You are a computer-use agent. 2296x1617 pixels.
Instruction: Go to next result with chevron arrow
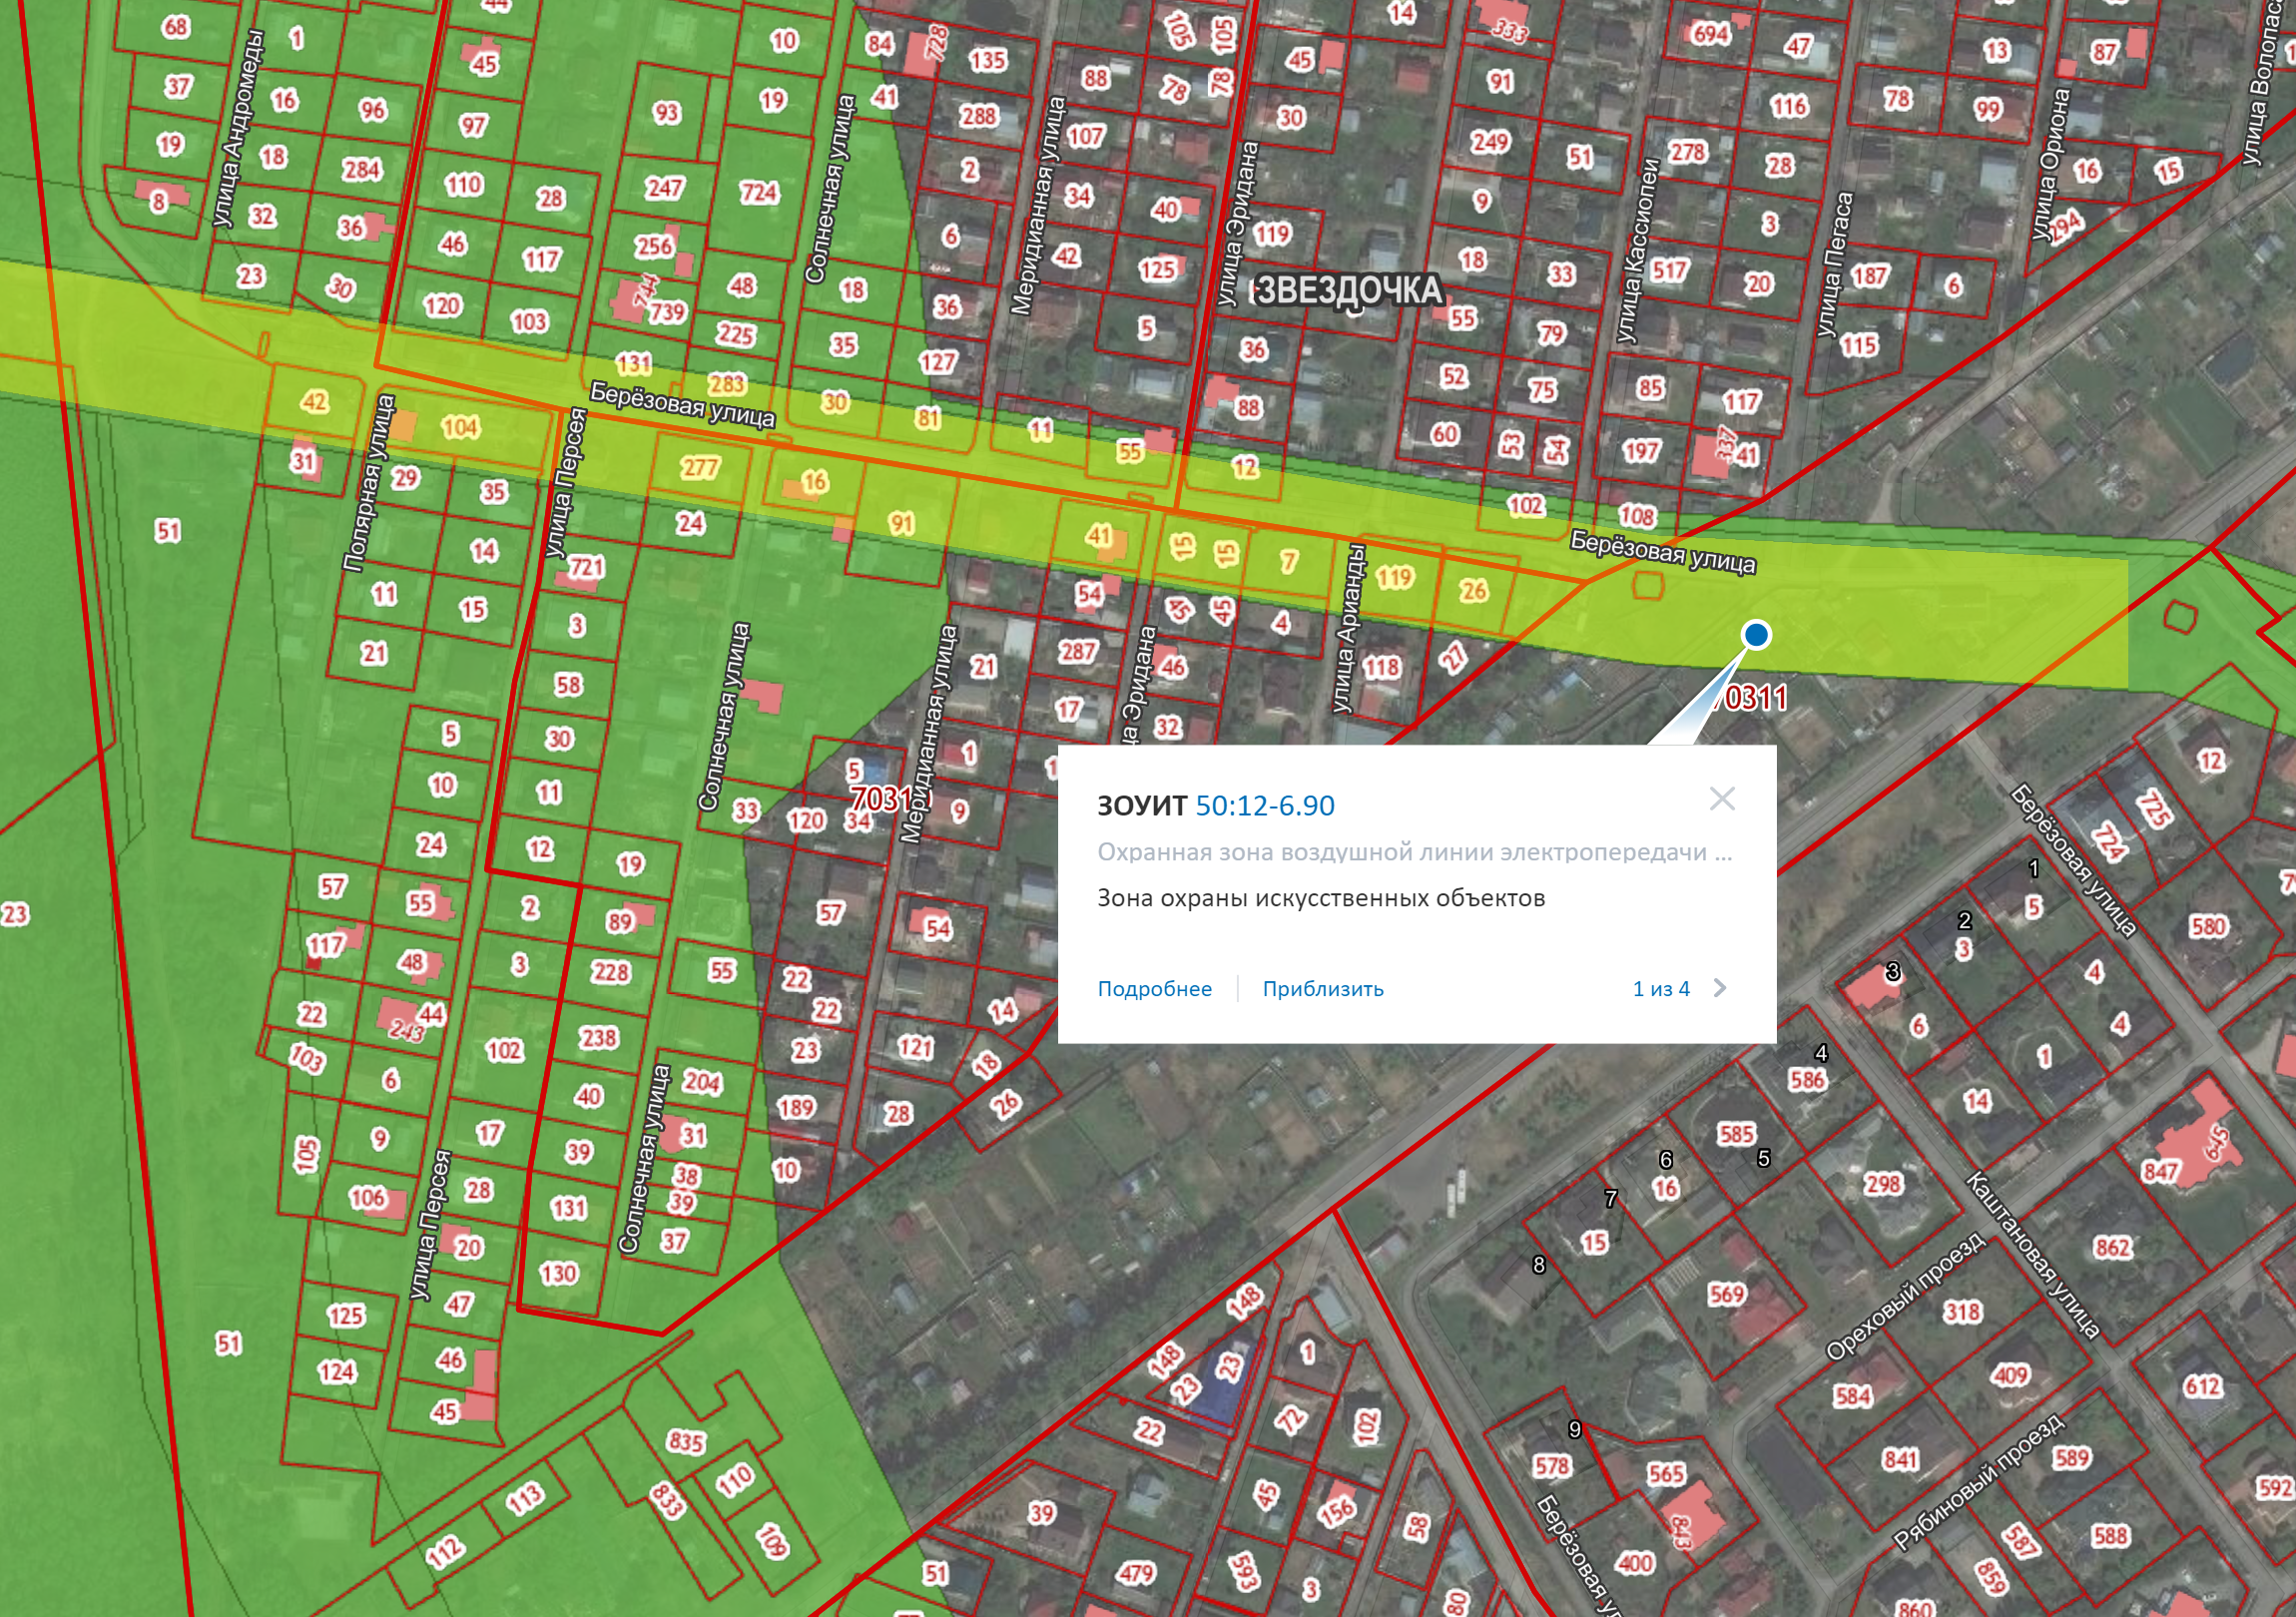pyautogui.click(x=1720, y=988)
